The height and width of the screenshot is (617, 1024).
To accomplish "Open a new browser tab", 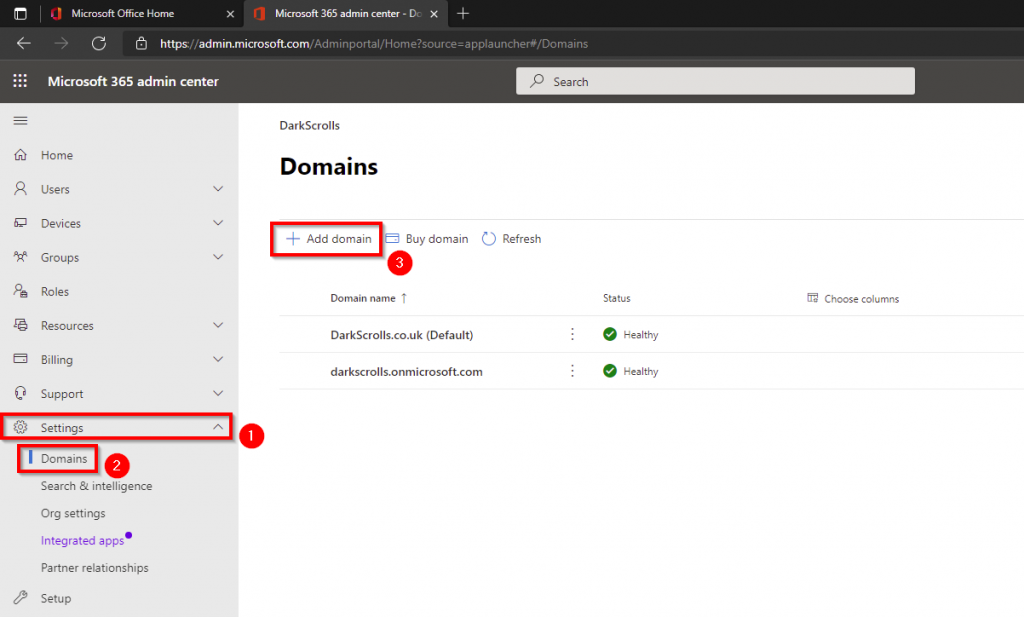I will point(463,13).
